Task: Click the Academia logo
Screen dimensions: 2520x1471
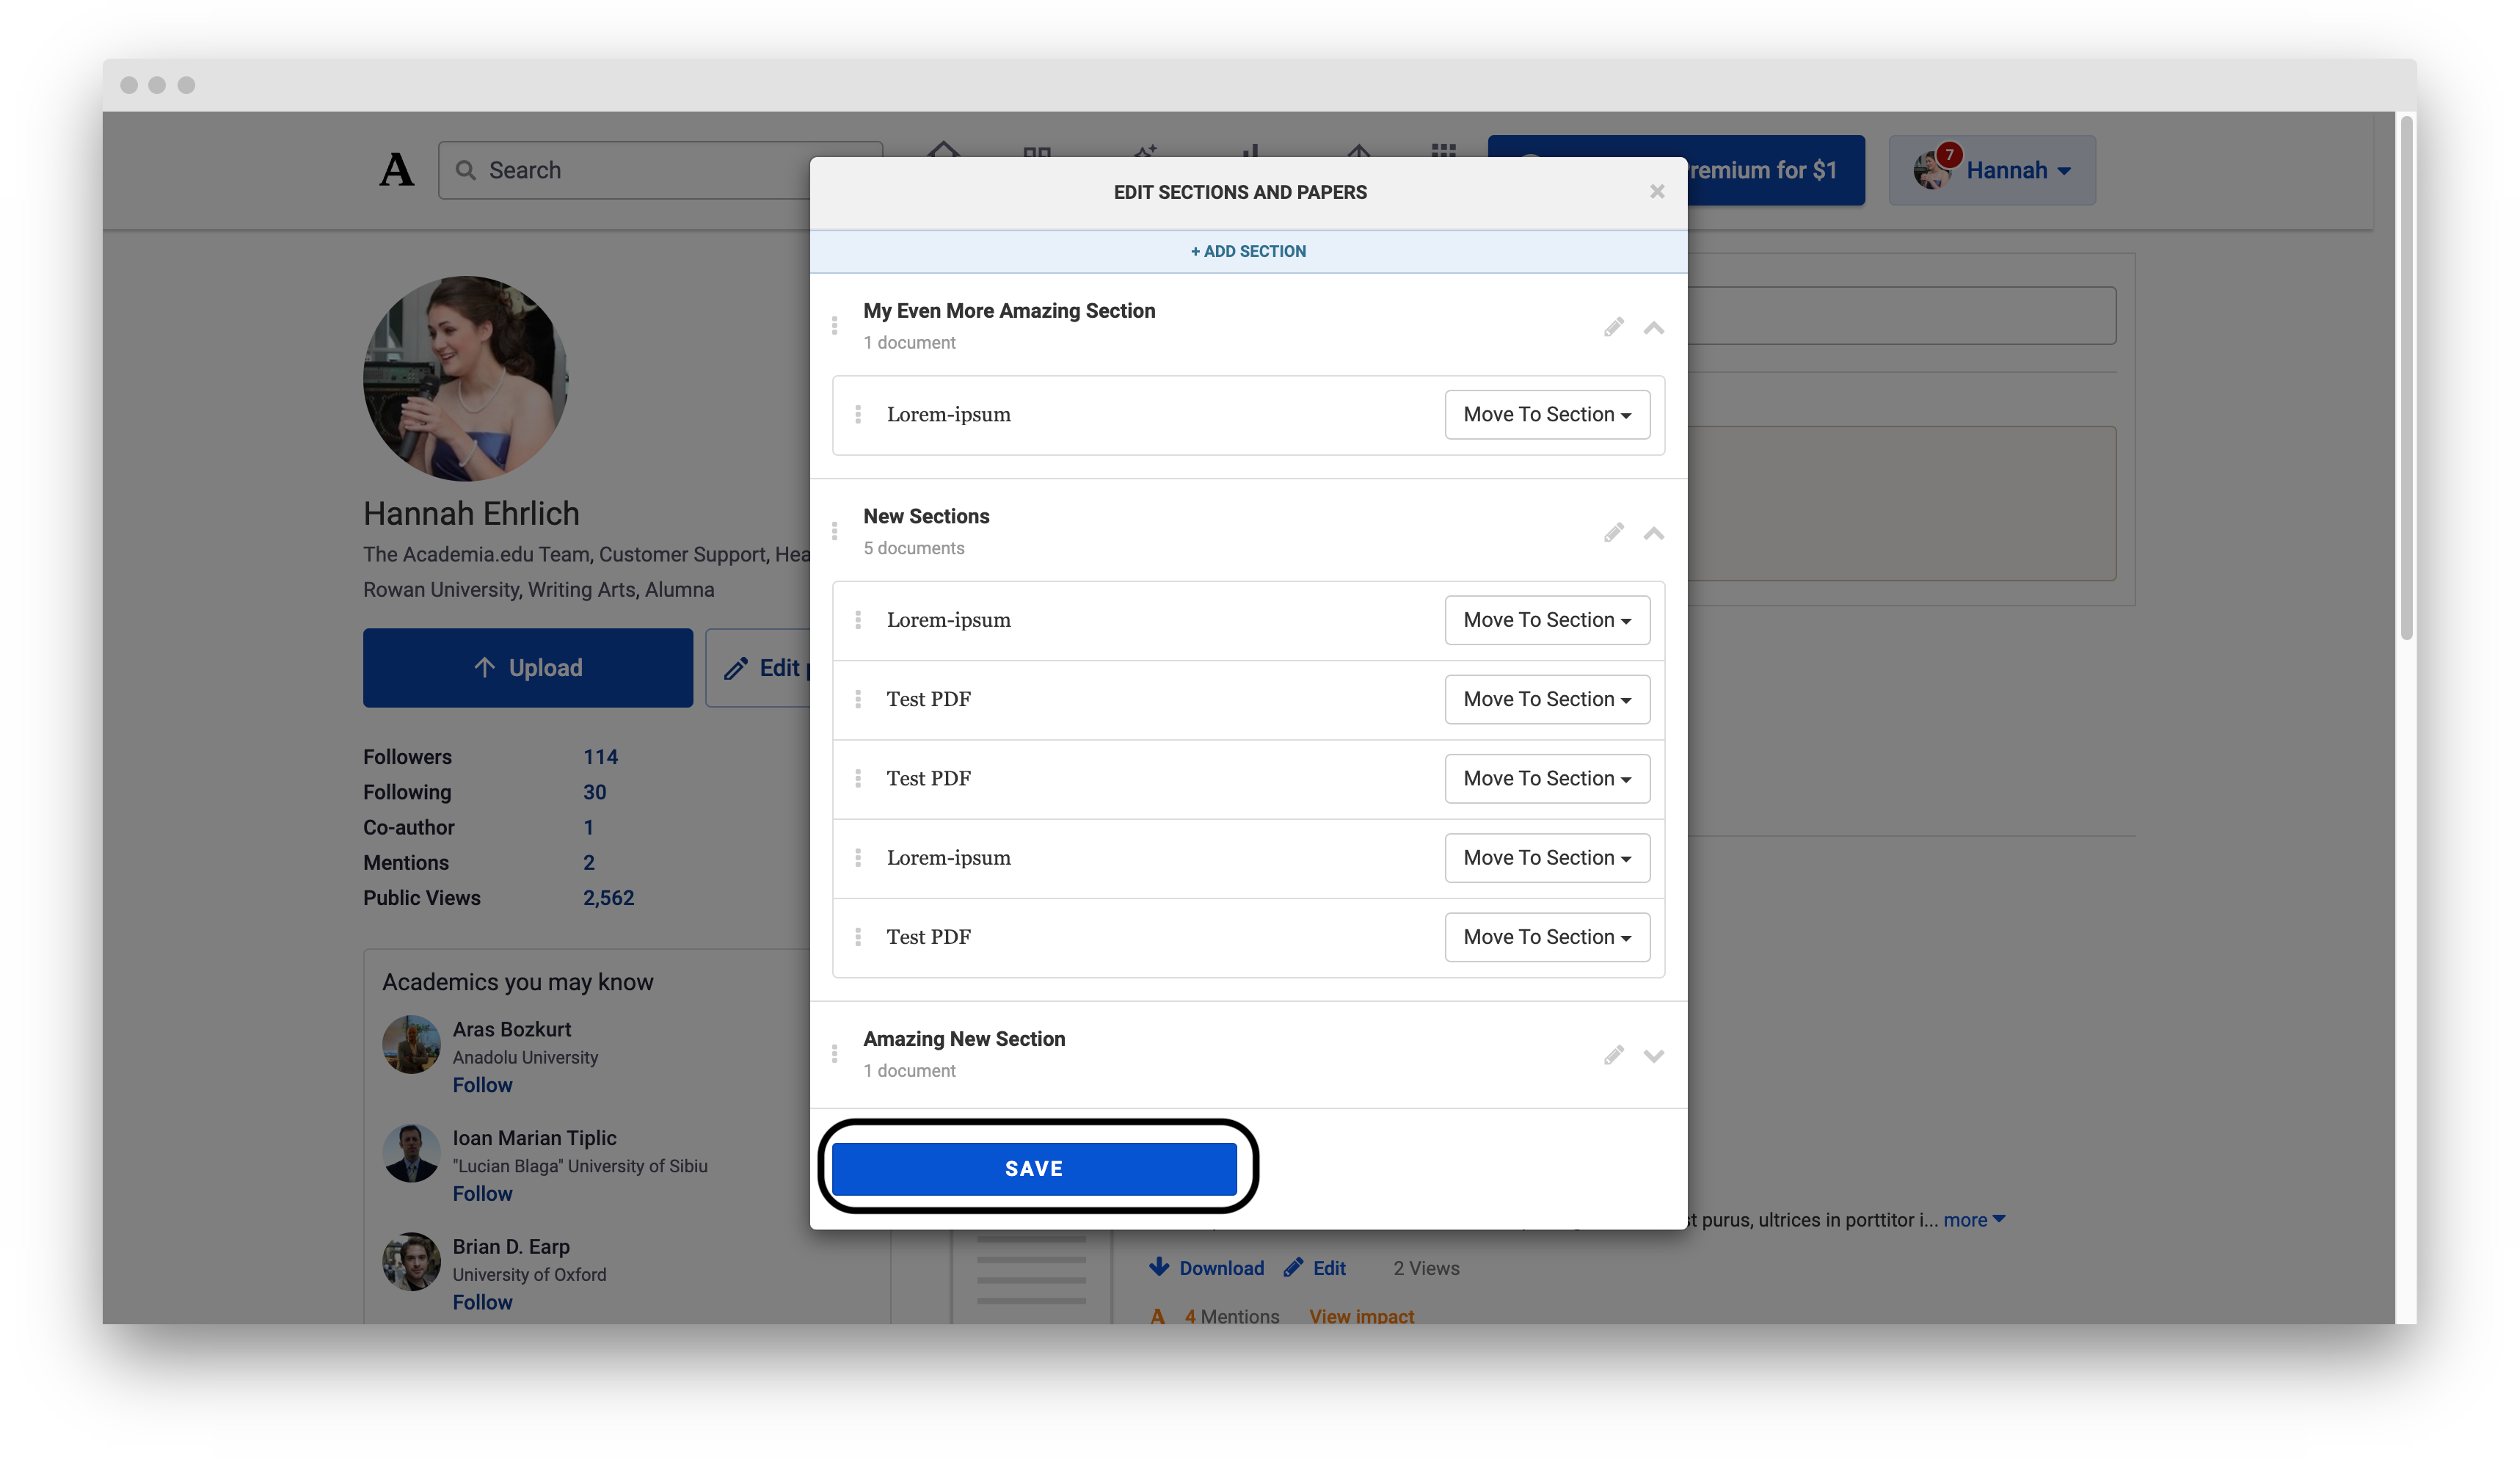Action: [396, 170]
